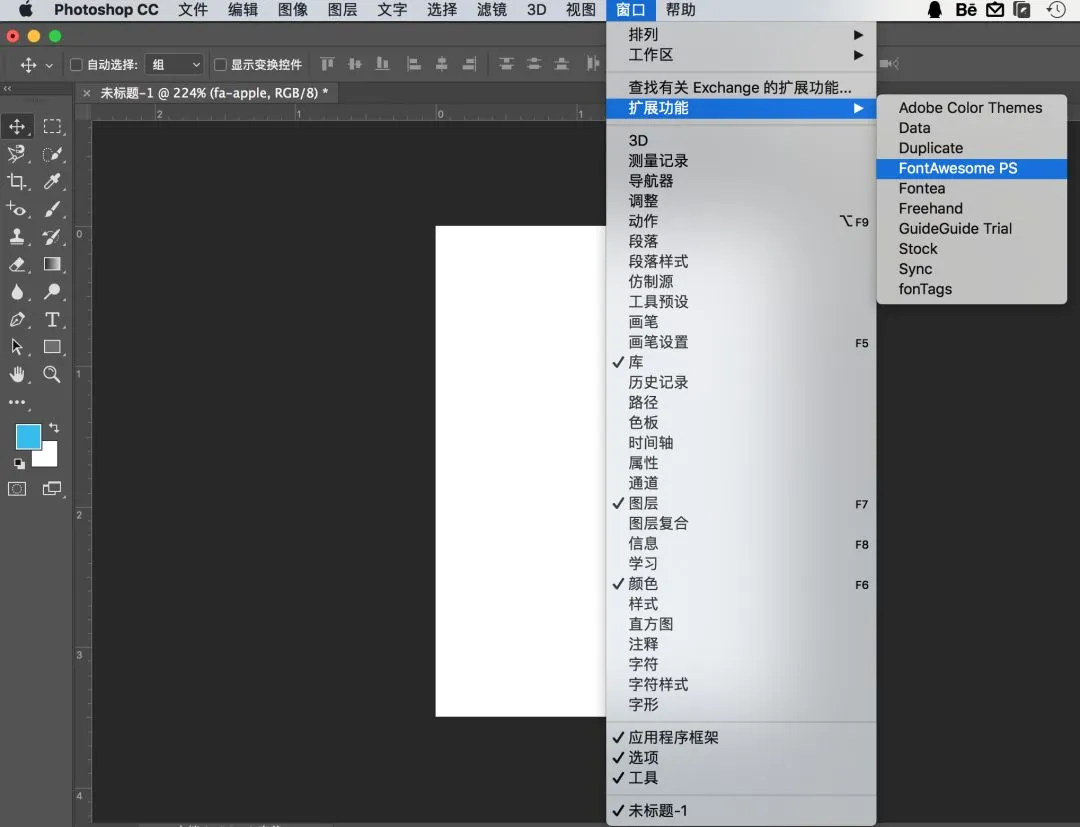1080x827 pixels.
Task: Open the 历史记录 panel entry
Action: coord(741,382)
